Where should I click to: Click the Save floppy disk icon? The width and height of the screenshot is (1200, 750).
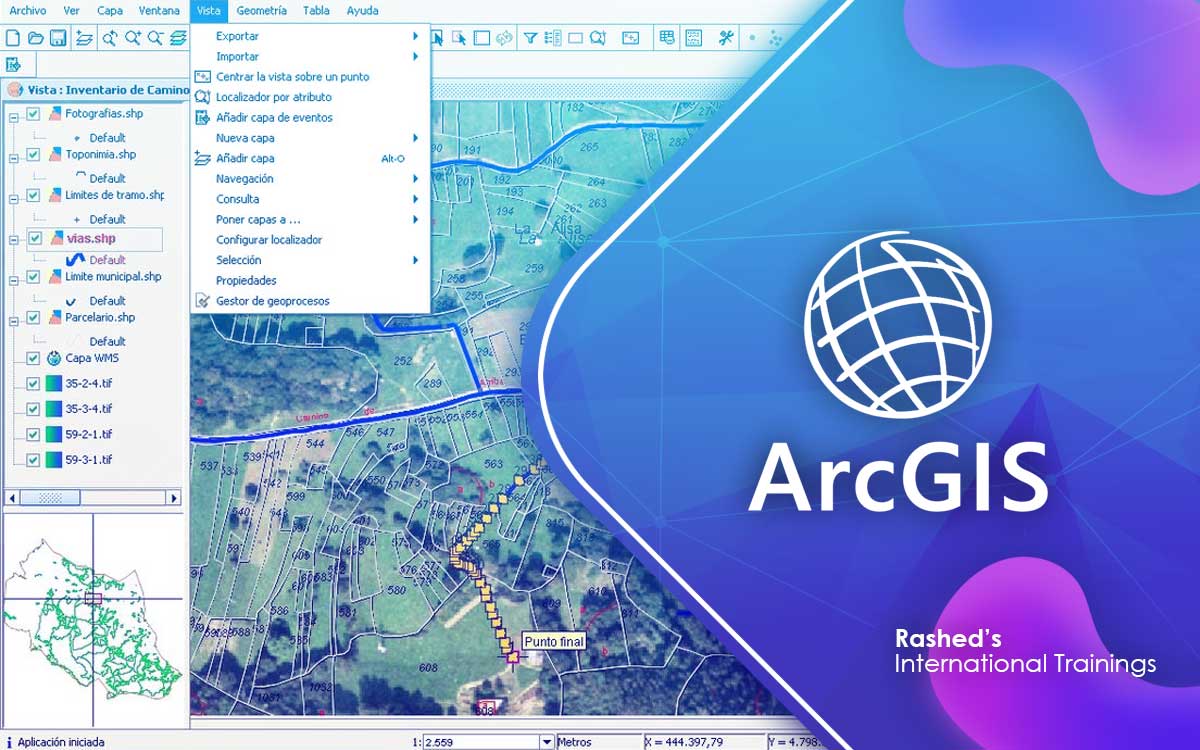click(x=58, y=38)
